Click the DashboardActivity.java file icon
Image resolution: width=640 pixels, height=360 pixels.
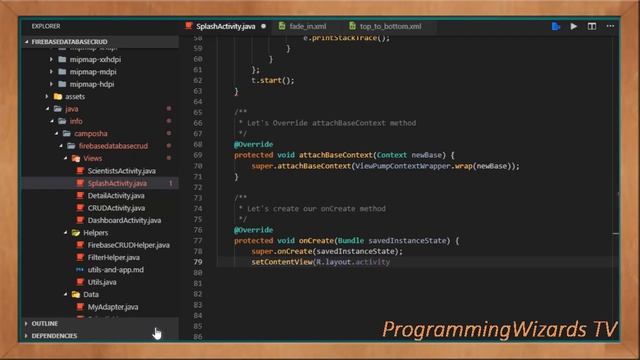point(80,220)
